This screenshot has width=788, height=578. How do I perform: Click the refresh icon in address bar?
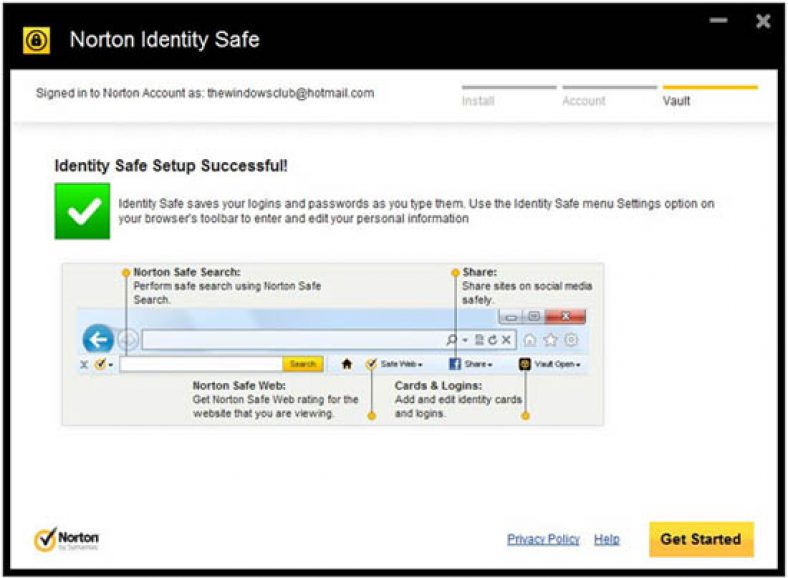pyautogui.click(x=492, y=340)
